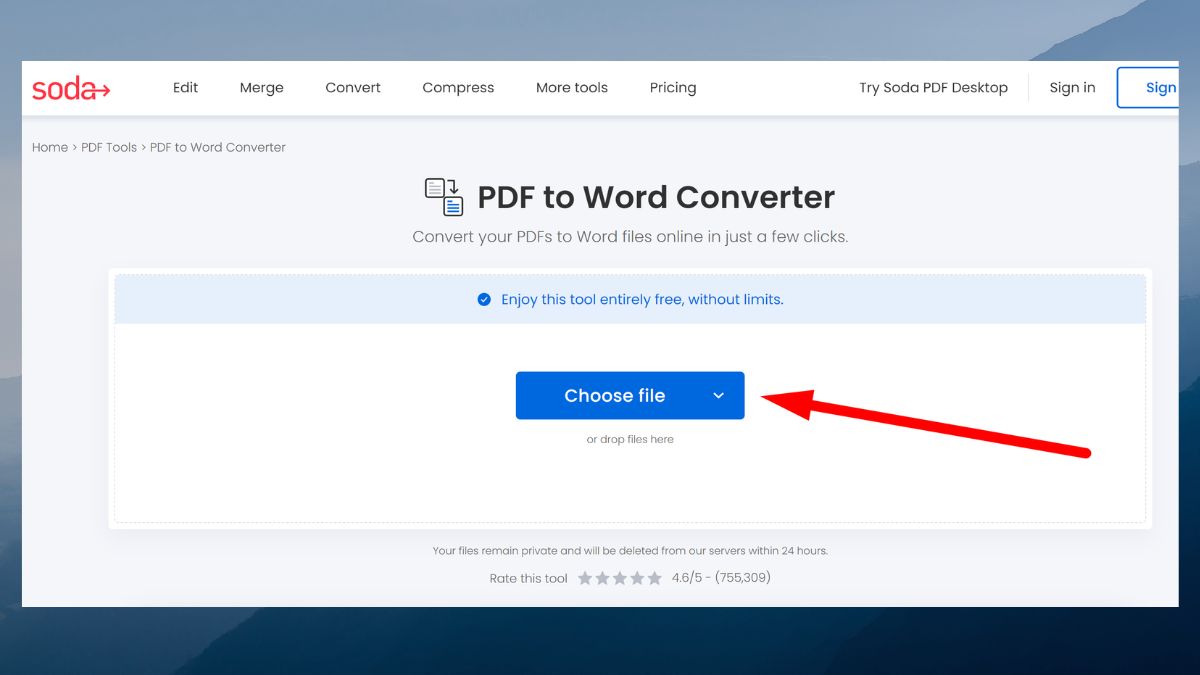The height and width of the screenshot is (675, 1200).
Task: Rate this tool four stars
Action: [637, 578]
